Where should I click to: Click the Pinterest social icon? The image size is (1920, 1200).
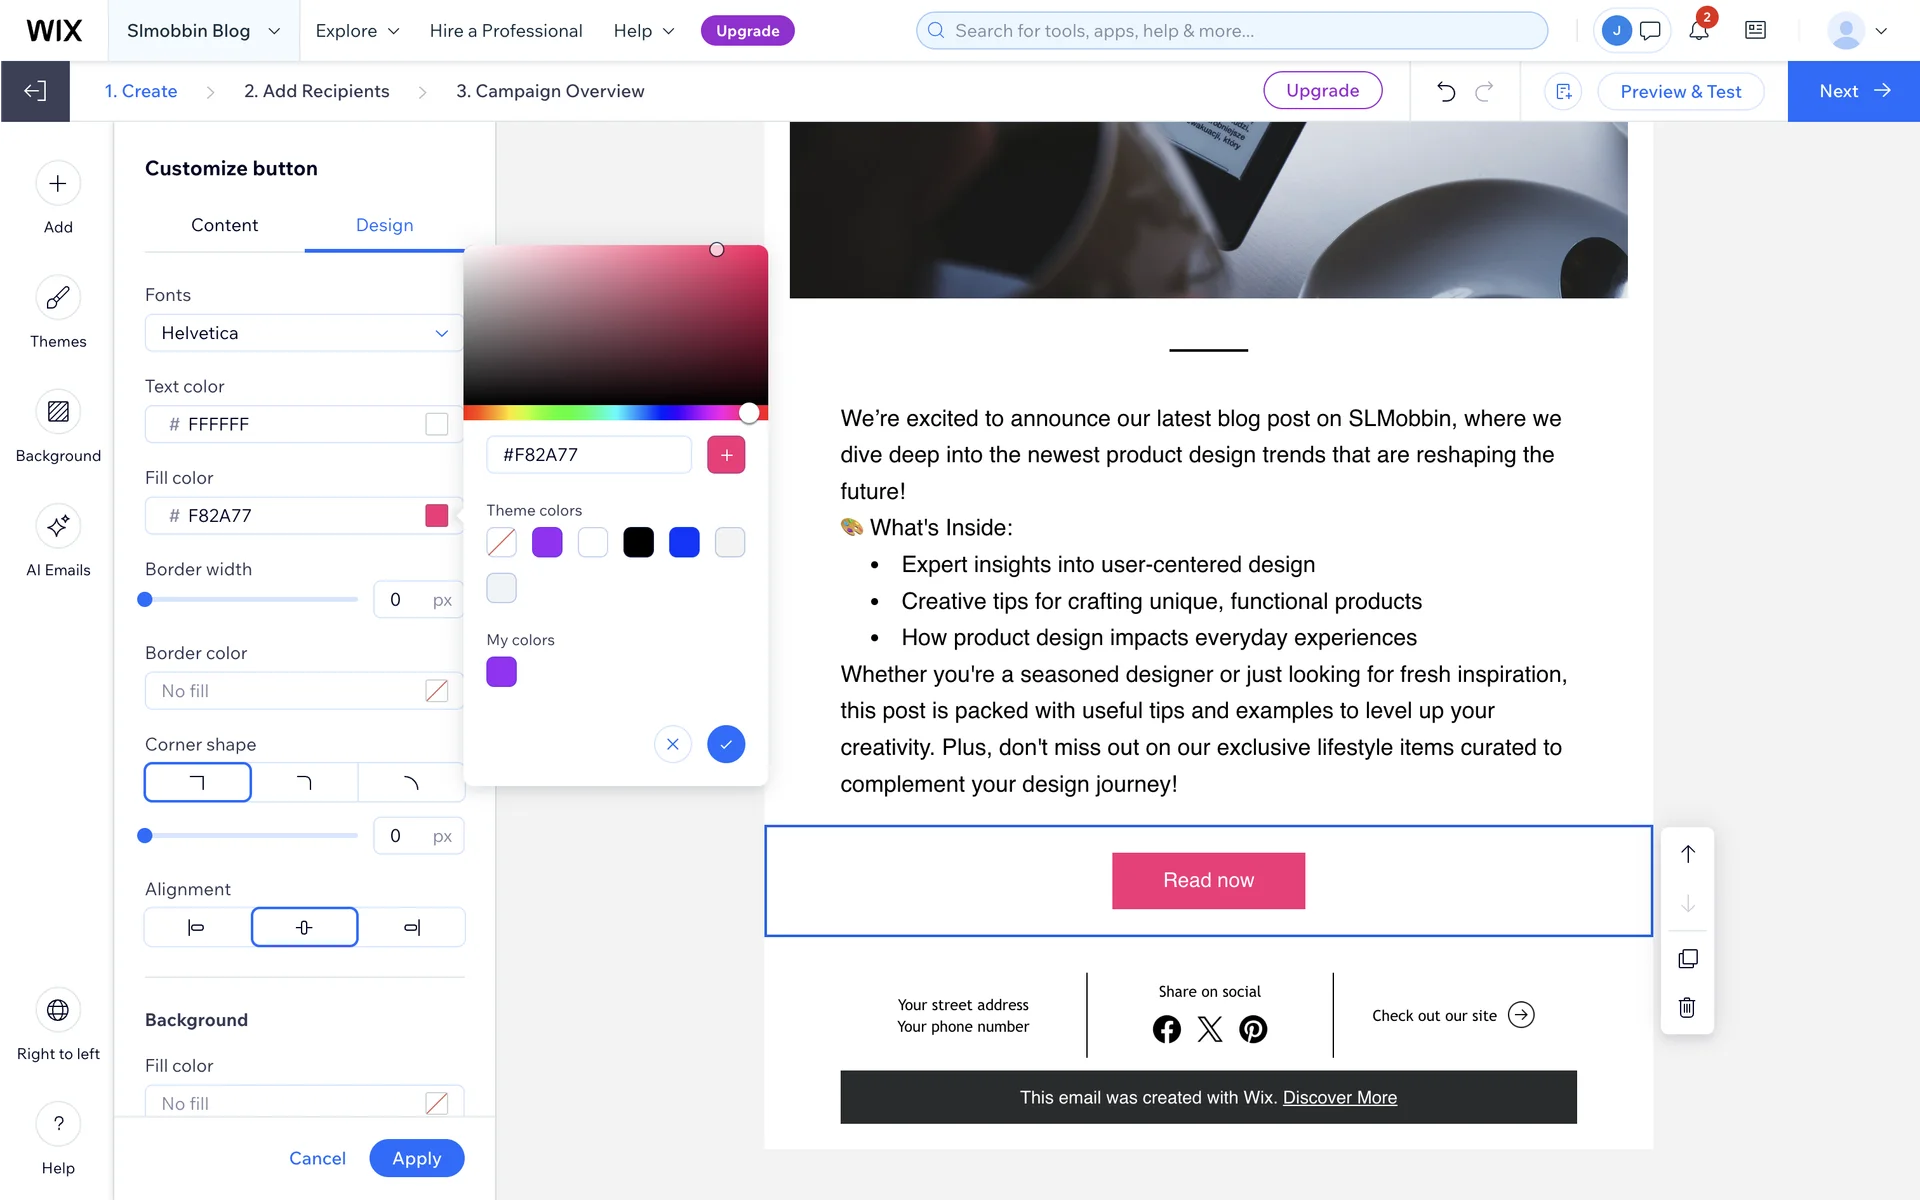point(1253,1029)
